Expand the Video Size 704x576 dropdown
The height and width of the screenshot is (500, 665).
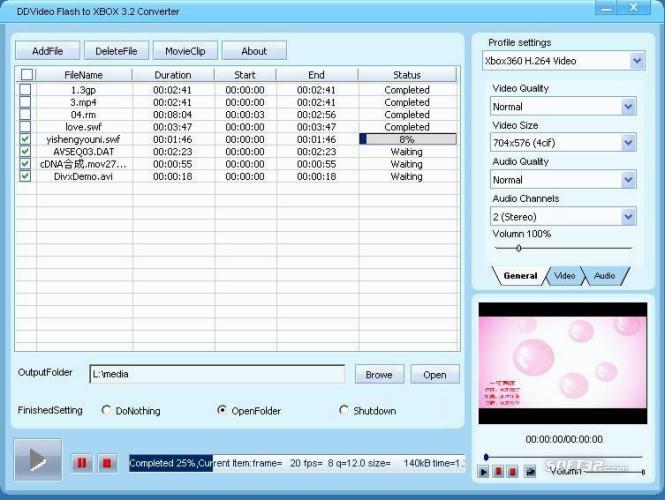coord(628,142)
